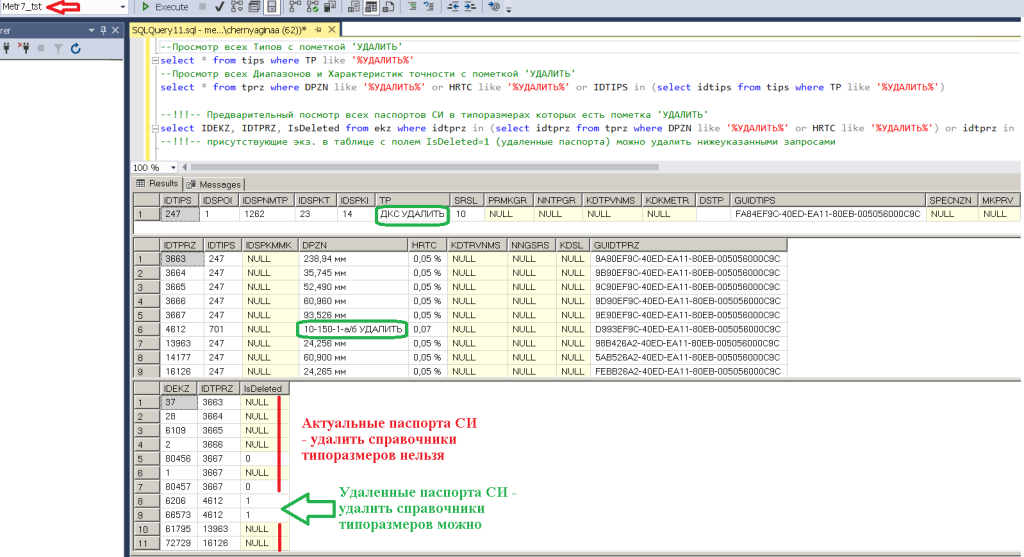Select Results to Grid output mode
Screen dimensions: 1024x557
click(371, 7)
